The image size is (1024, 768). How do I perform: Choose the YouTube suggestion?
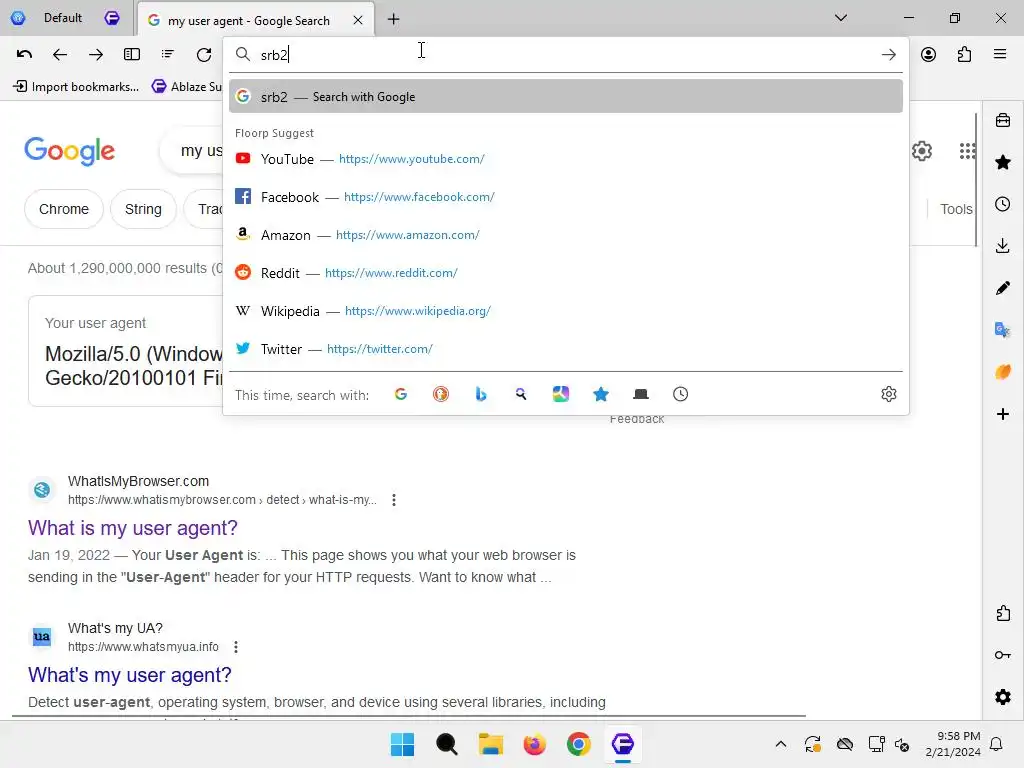click(566, 159)
